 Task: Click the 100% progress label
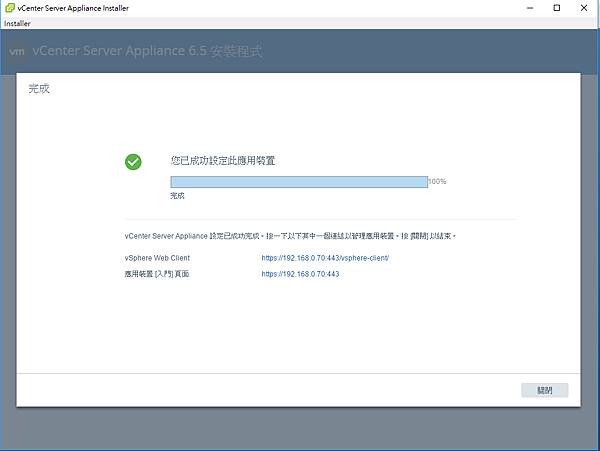pos(437,181)
